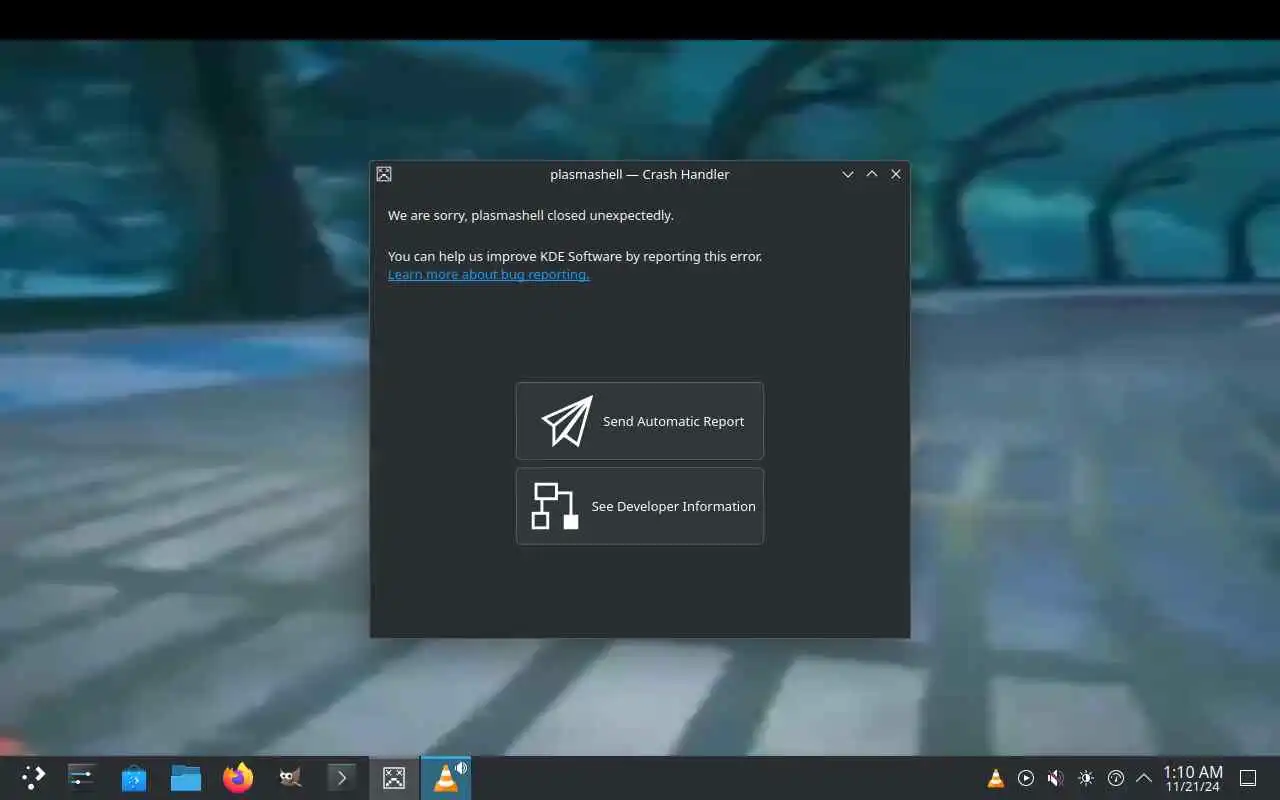Open the audio volume tray icon
This screenshot has width=1280, height=800.
coord(1056,778)
